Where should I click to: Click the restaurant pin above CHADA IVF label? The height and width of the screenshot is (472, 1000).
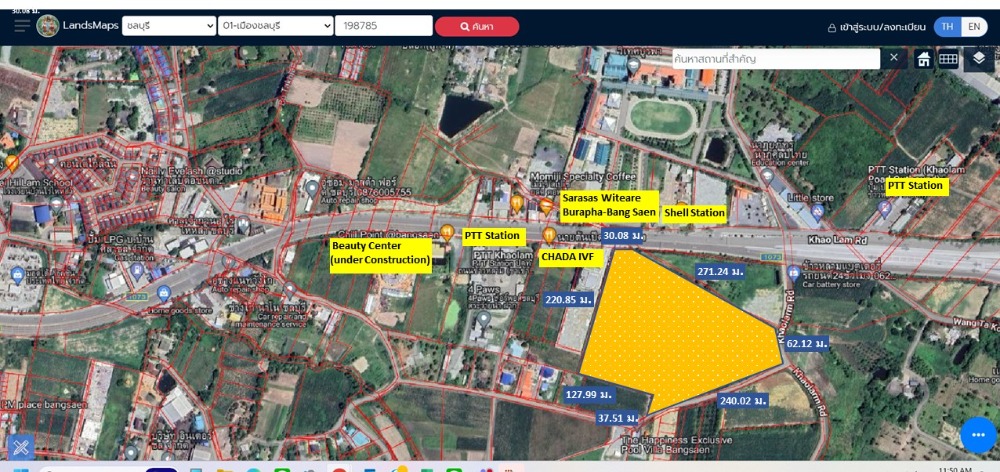[549, 235]
